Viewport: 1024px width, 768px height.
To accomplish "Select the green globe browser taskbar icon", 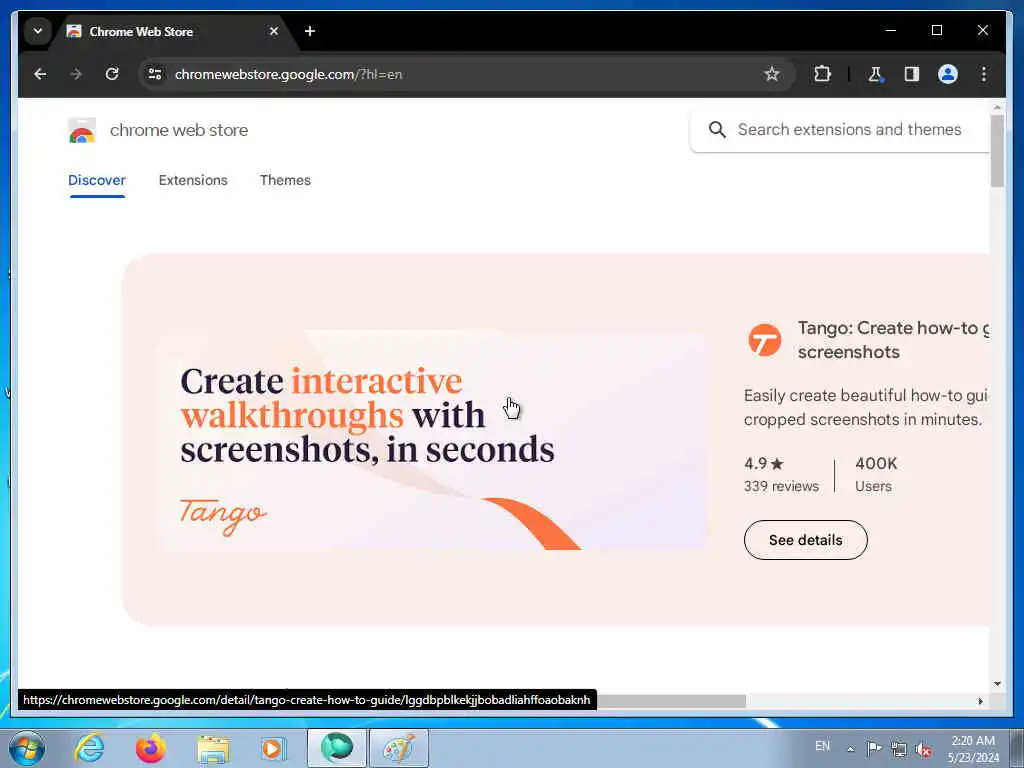I will [337, 748].
